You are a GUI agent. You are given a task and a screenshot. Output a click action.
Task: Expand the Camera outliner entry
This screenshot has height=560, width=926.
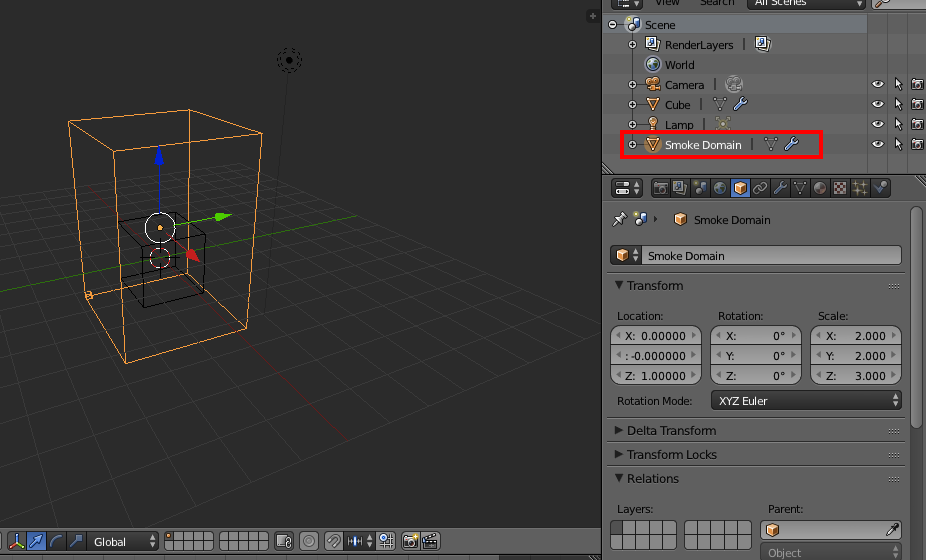[632, 84]
